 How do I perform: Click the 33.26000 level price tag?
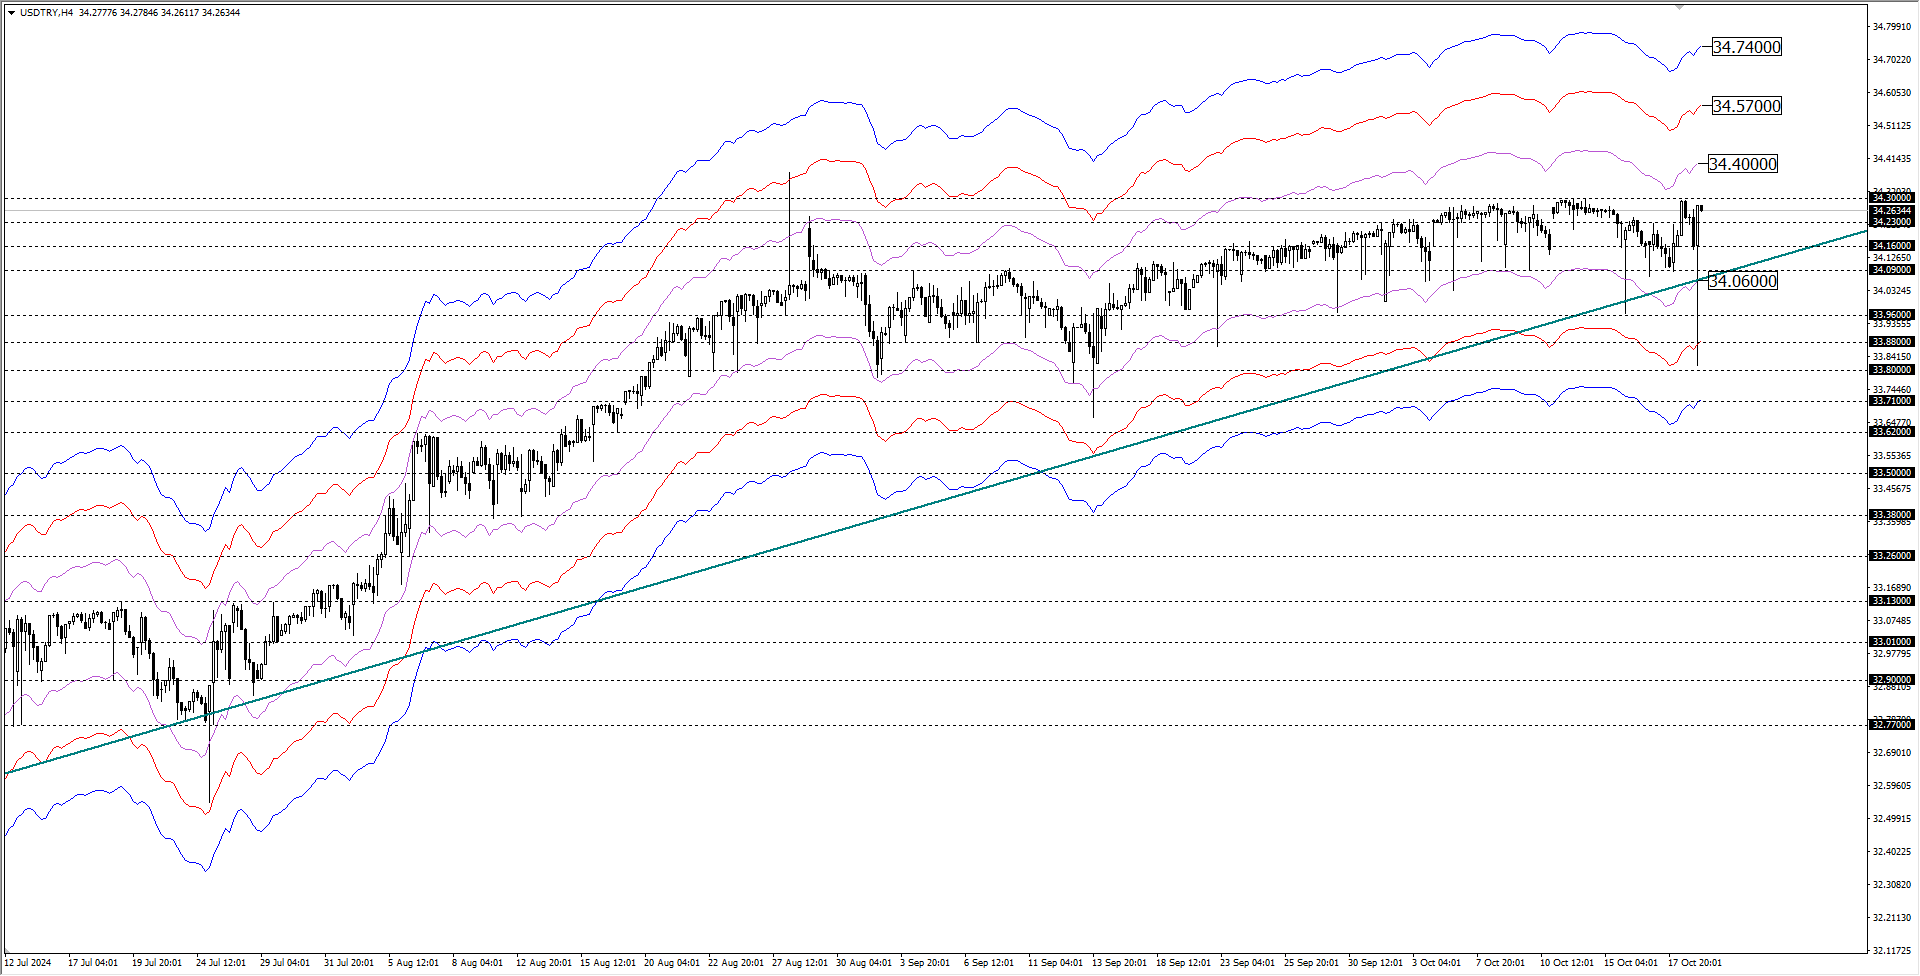click(x=1892, y=556)
